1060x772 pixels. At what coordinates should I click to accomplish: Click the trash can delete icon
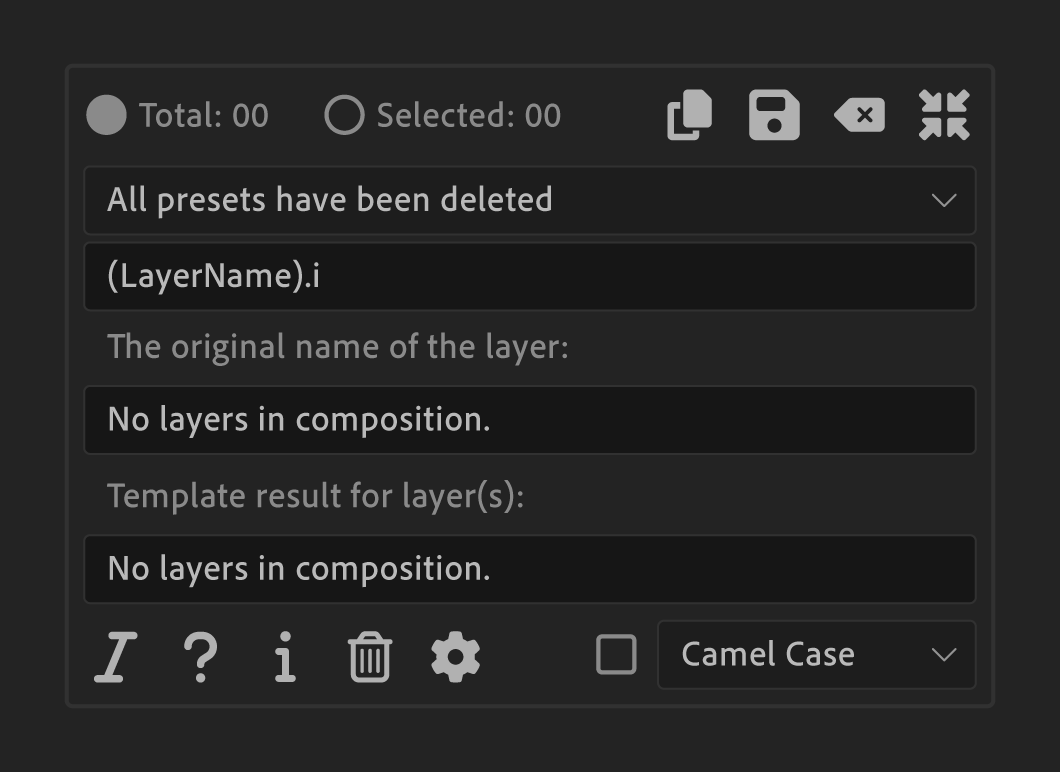tap(370, 658)
